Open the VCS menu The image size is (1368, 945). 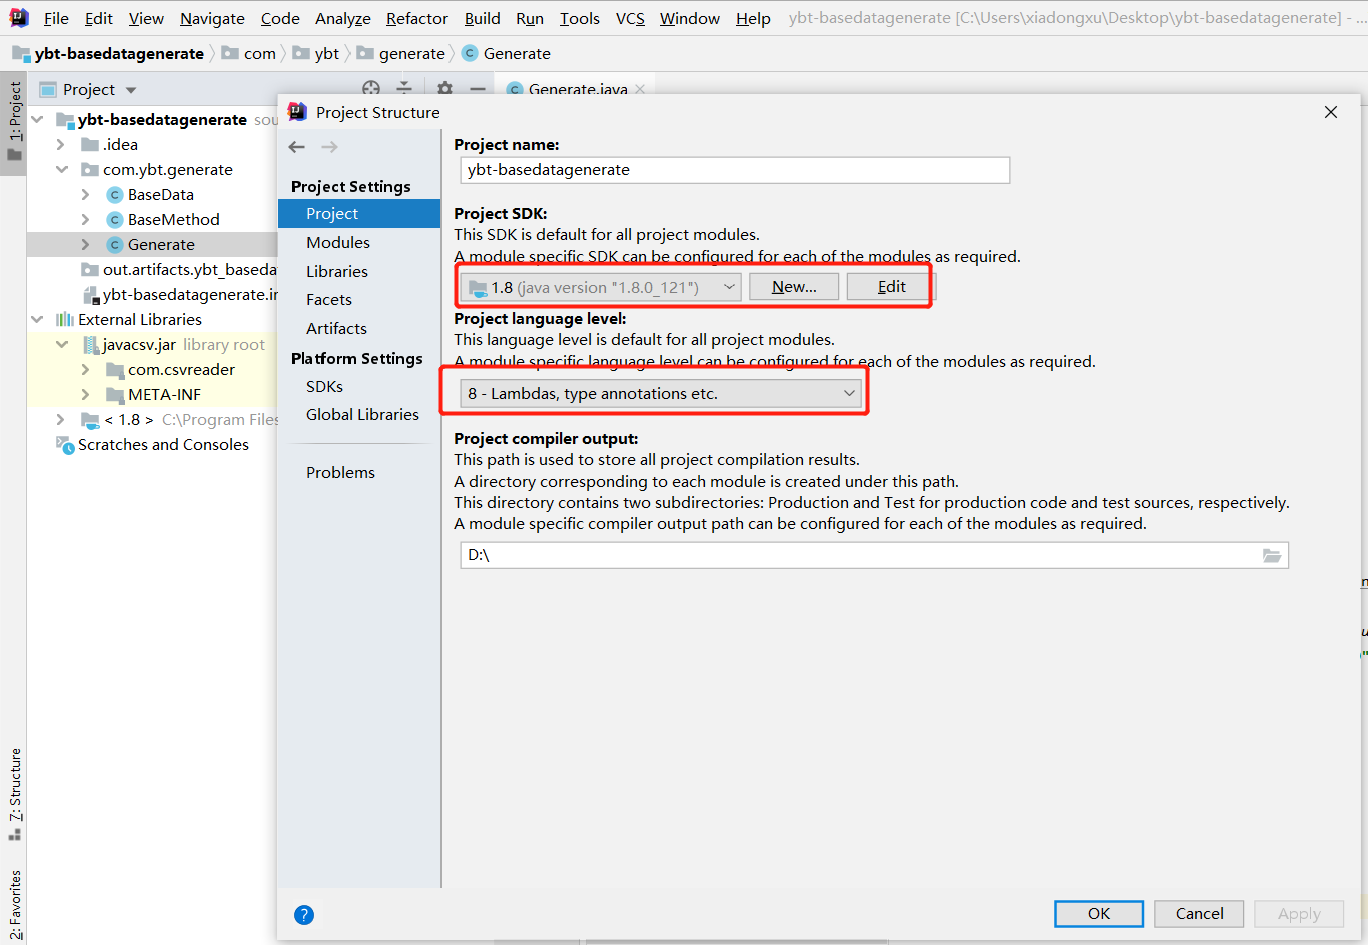(x=630, y=18)
